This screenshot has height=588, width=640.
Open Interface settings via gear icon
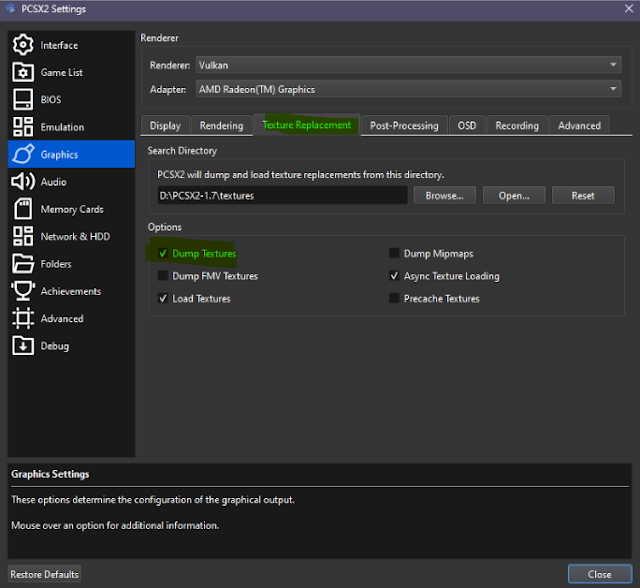pos(23,45)
